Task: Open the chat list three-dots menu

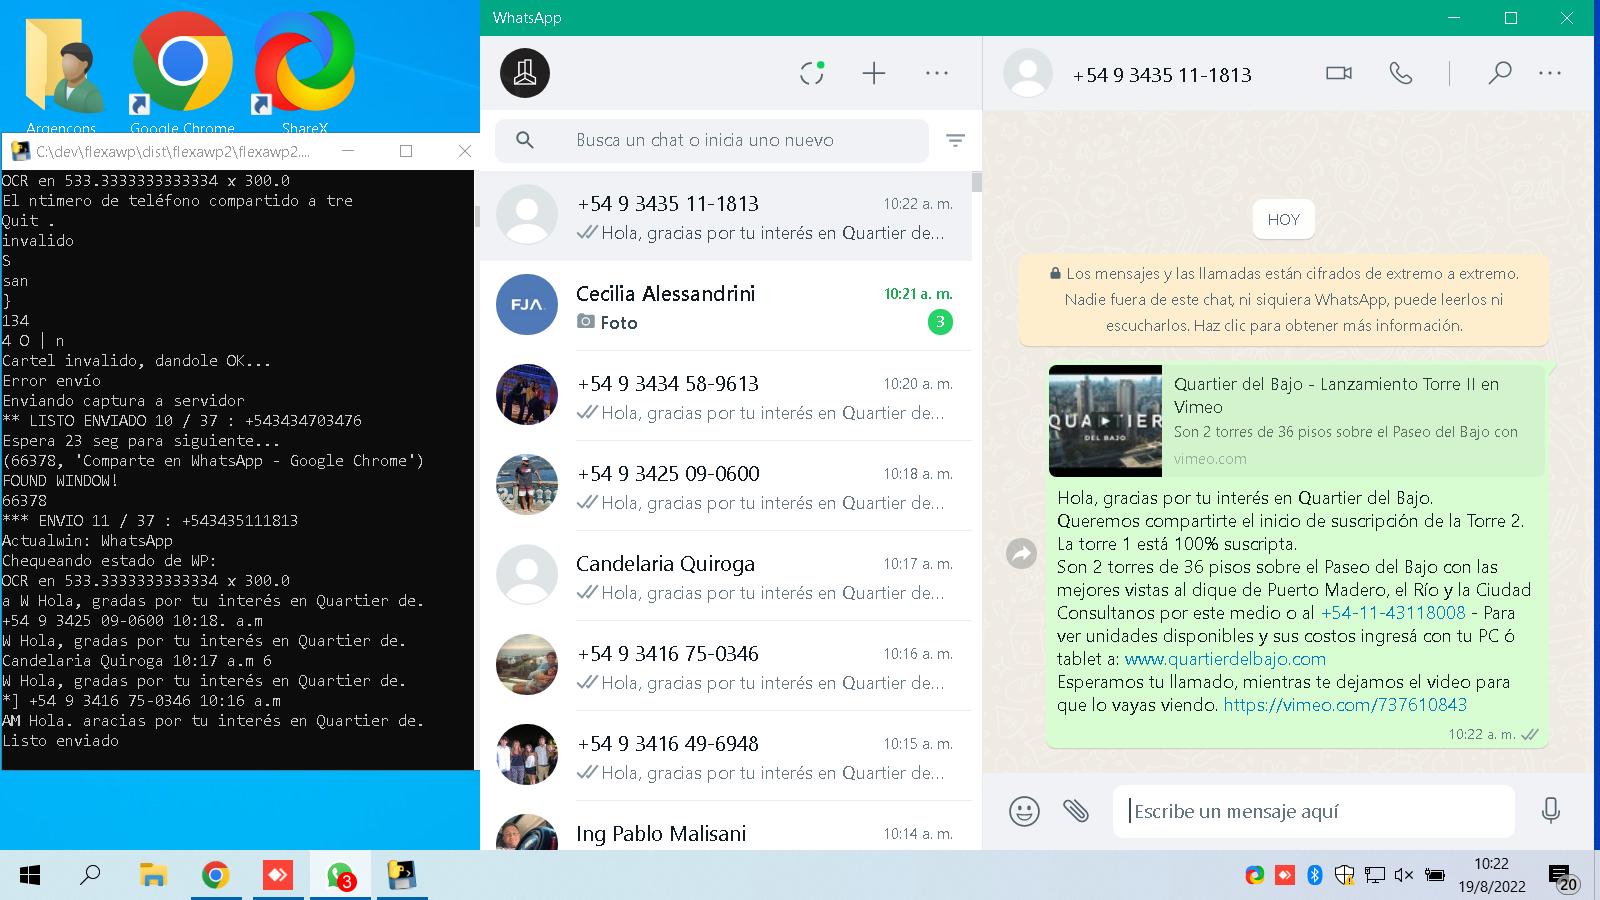Action: click(x=937, y=73)
